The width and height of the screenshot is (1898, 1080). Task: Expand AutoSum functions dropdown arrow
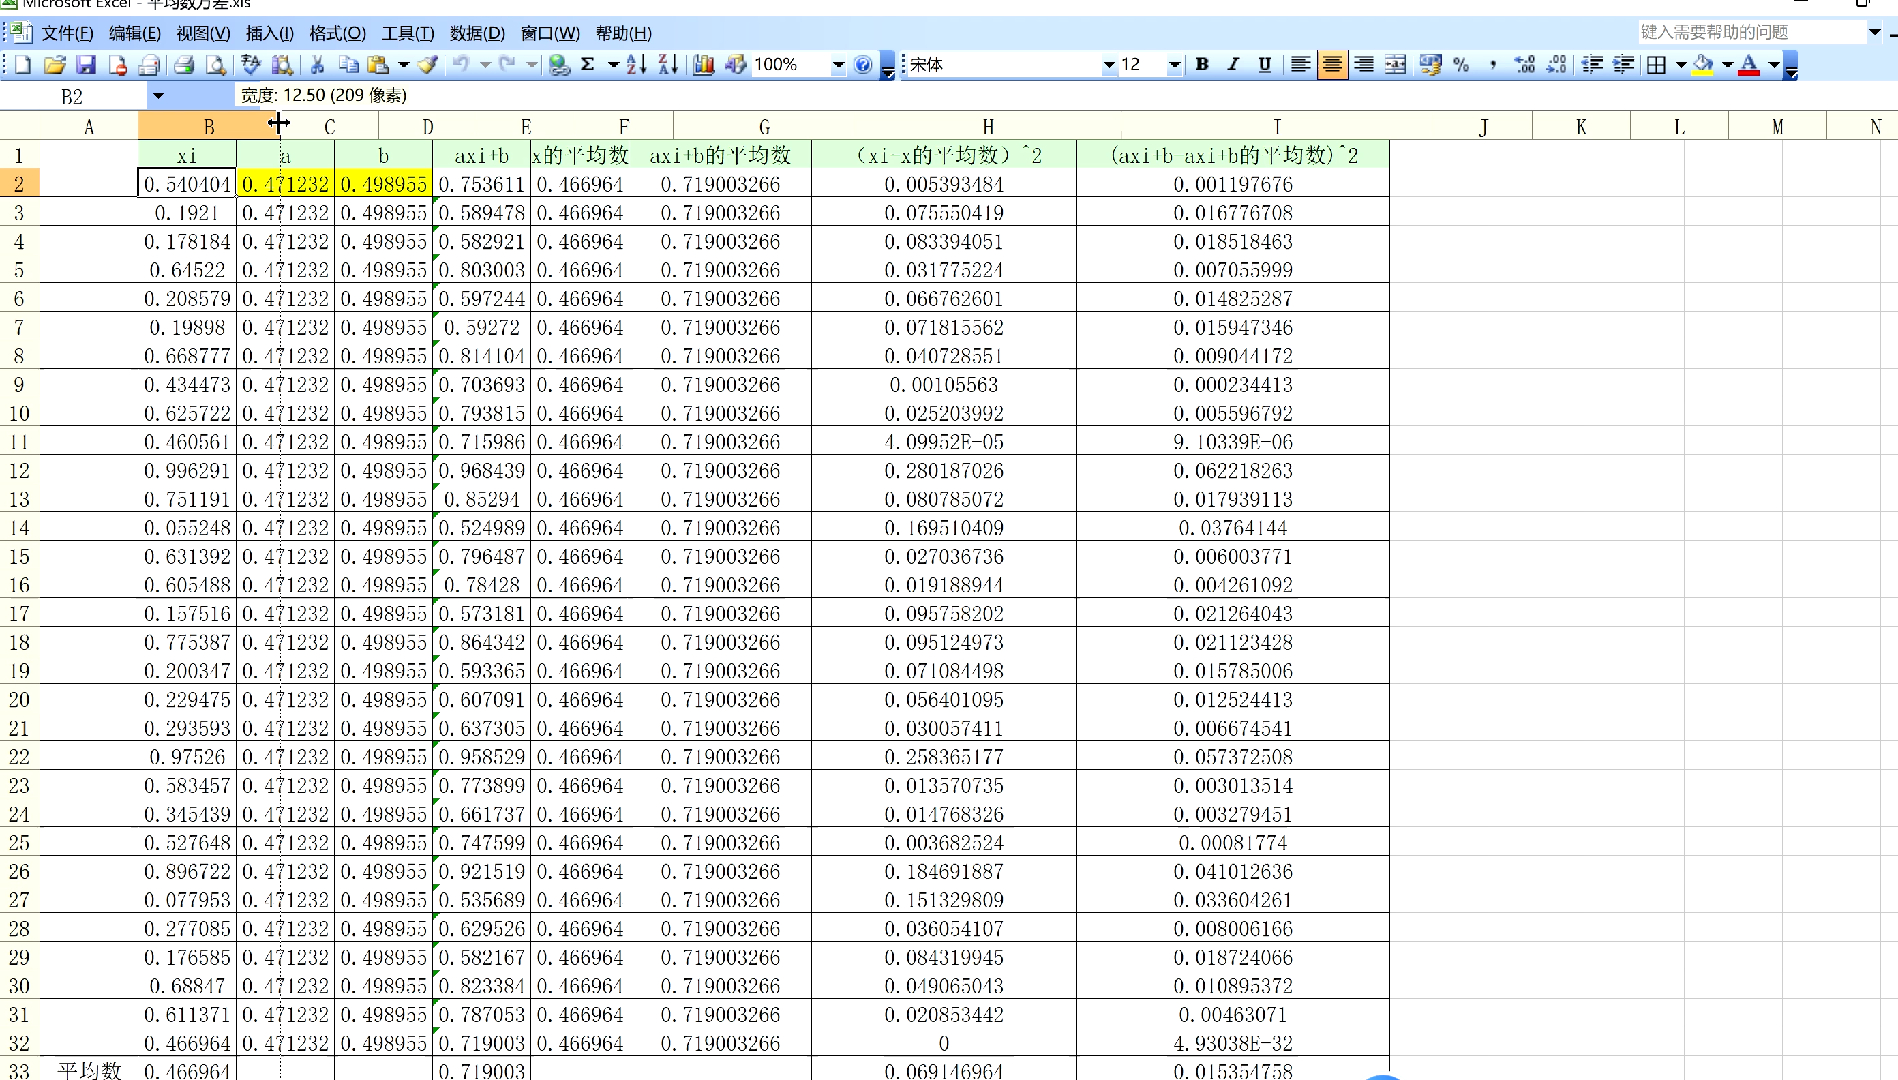(x=612, y=65)
